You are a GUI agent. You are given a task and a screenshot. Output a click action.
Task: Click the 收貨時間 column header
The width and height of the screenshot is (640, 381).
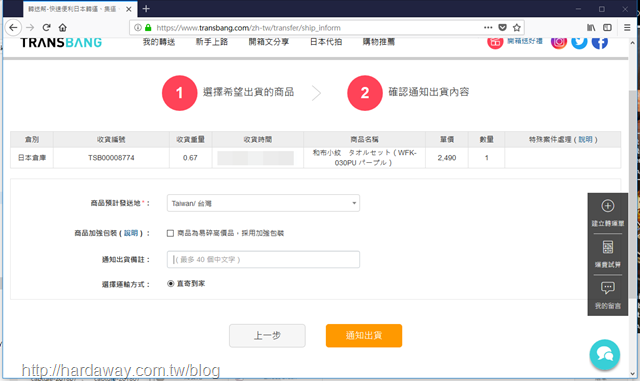(258, 140)
